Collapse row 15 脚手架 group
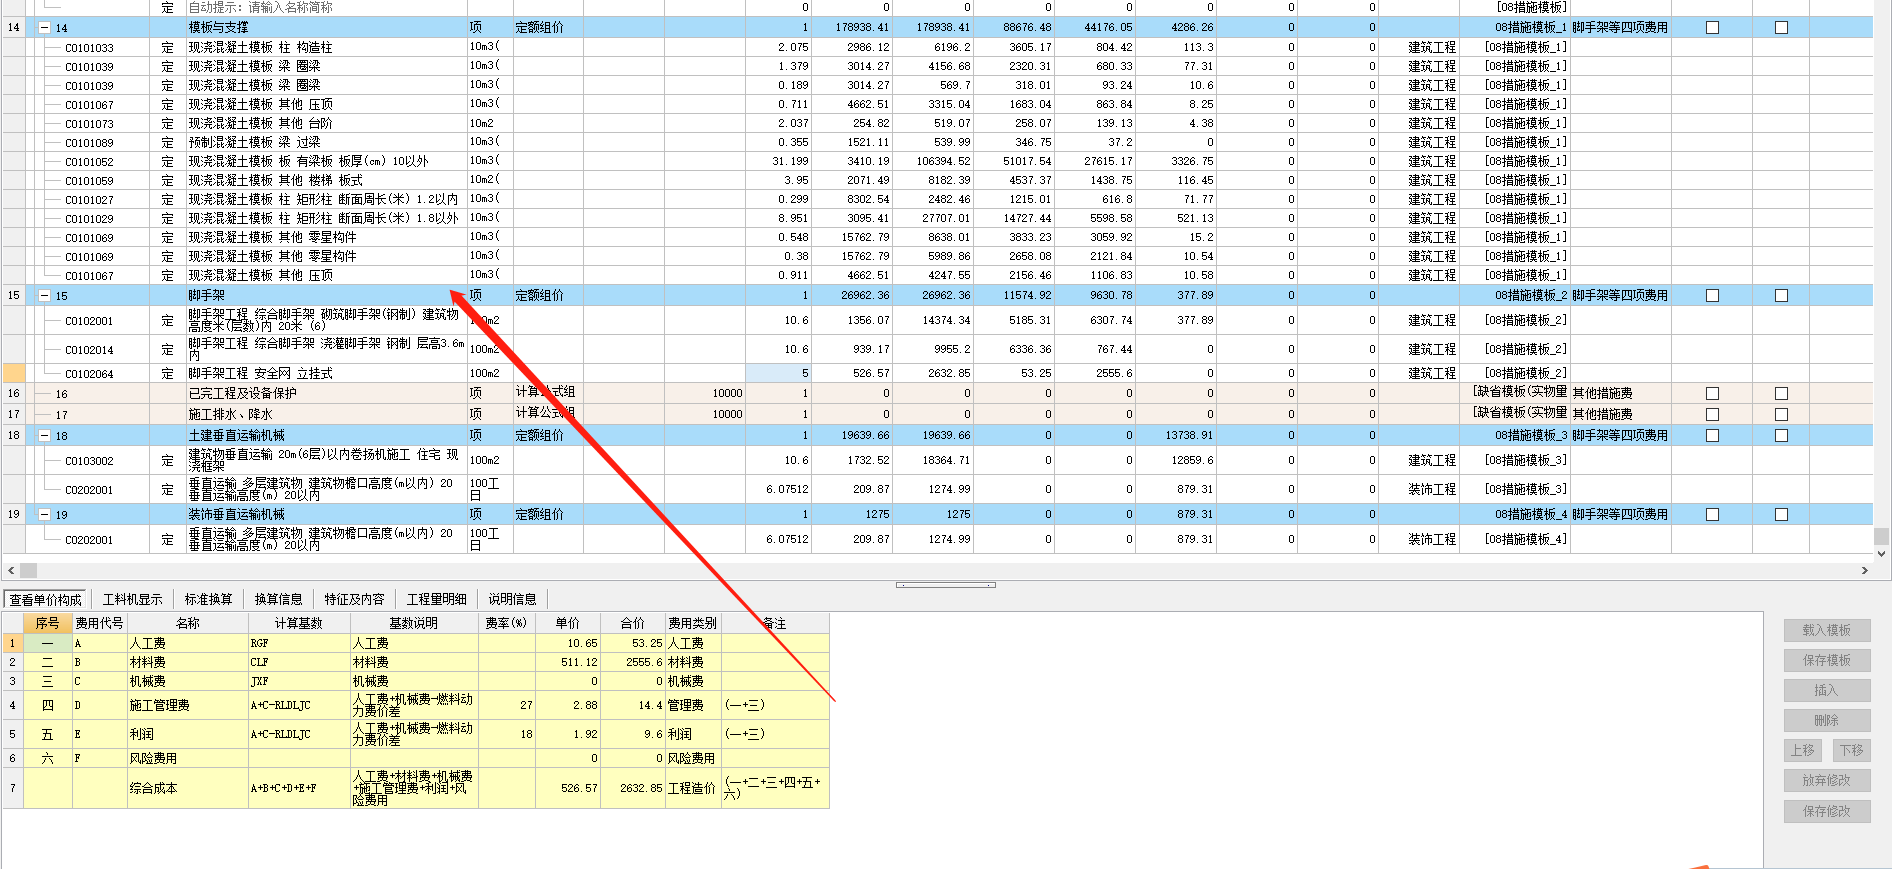 (x=44, y=296)
